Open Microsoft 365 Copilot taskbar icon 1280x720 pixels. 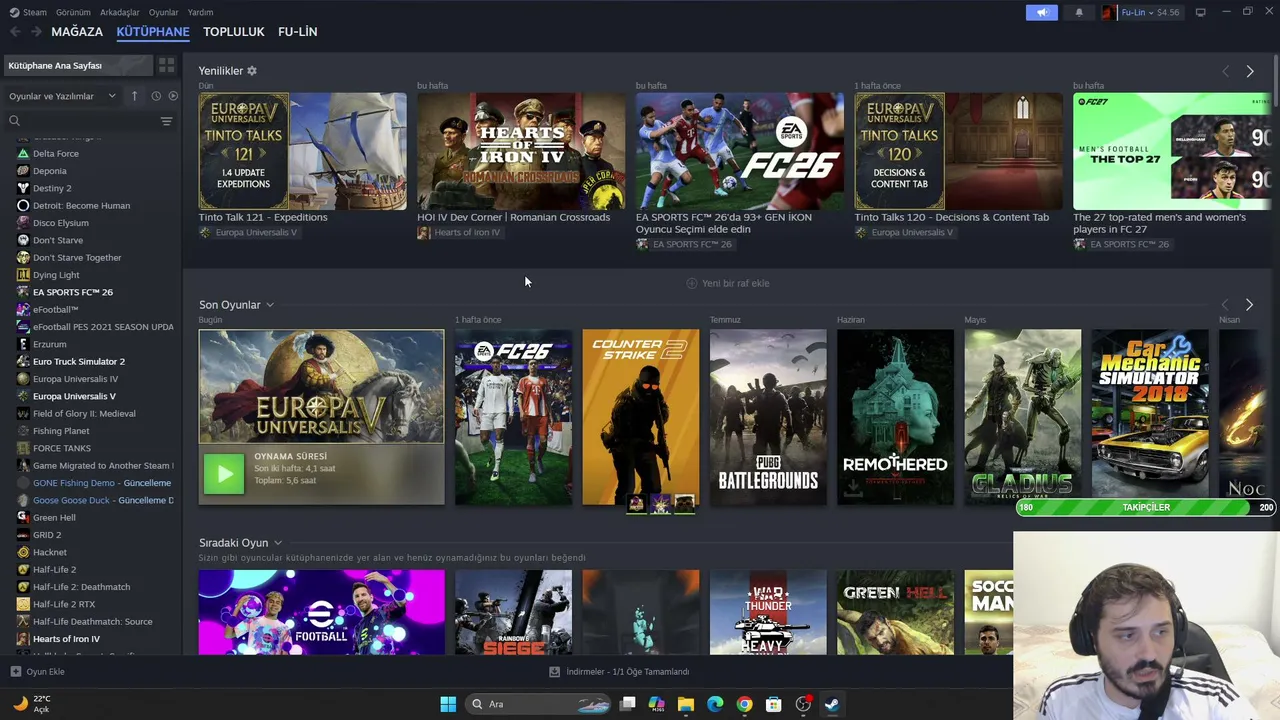click(656, 704)
